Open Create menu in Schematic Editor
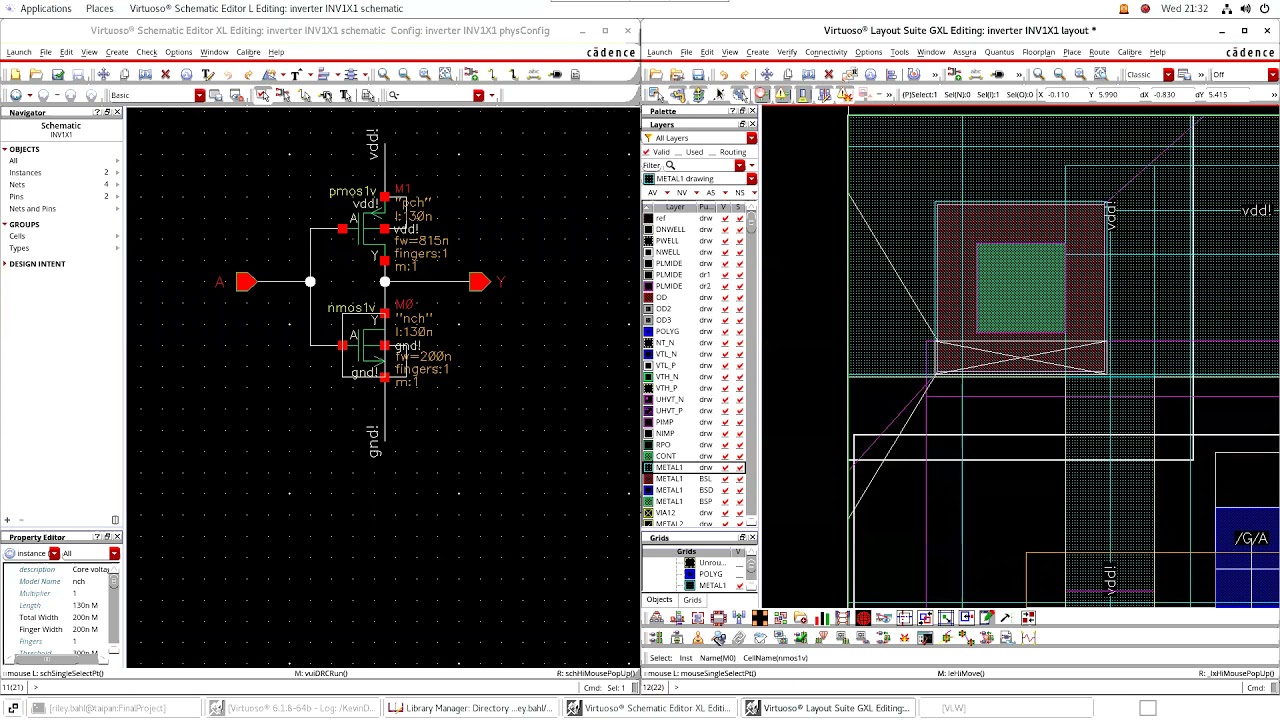This screenshot has height=720, width=1280. (x=117, y=52)
